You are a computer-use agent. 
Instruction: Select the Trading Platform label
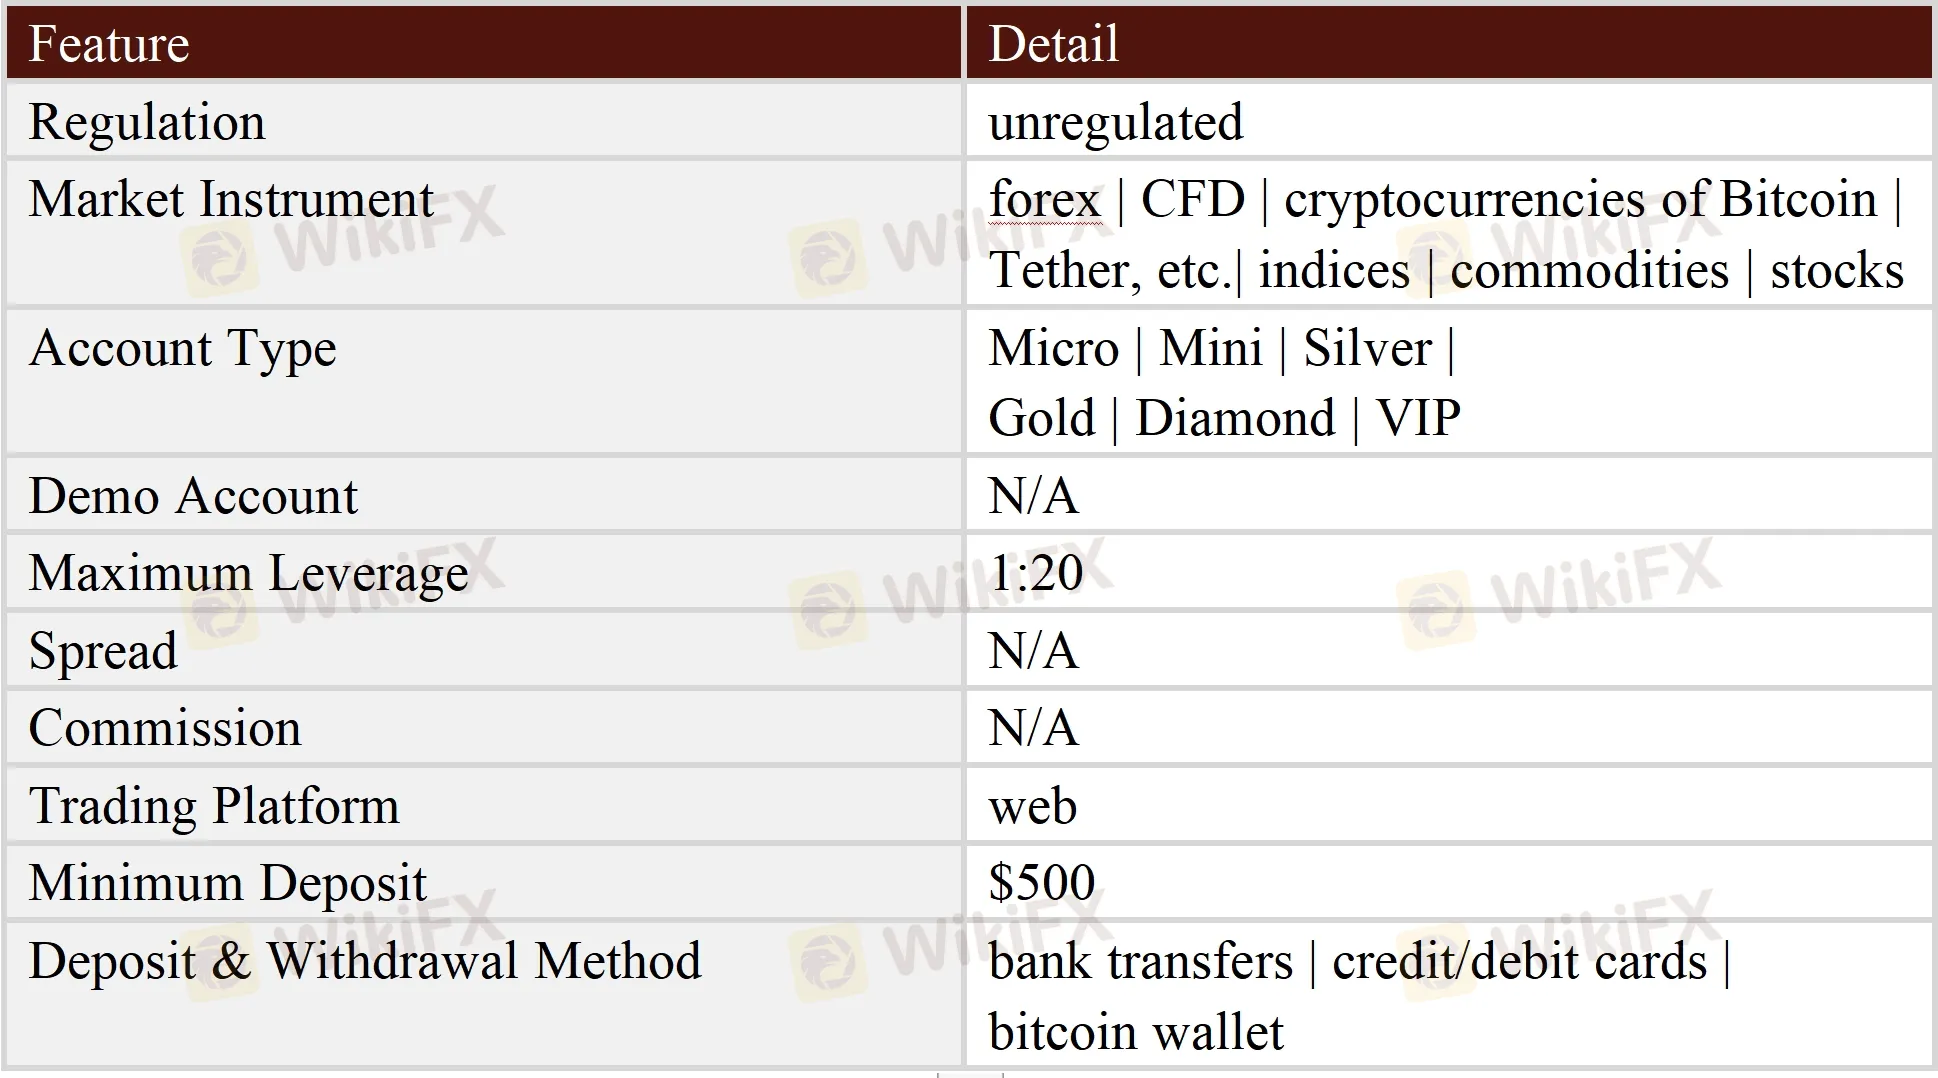point(214,806)
